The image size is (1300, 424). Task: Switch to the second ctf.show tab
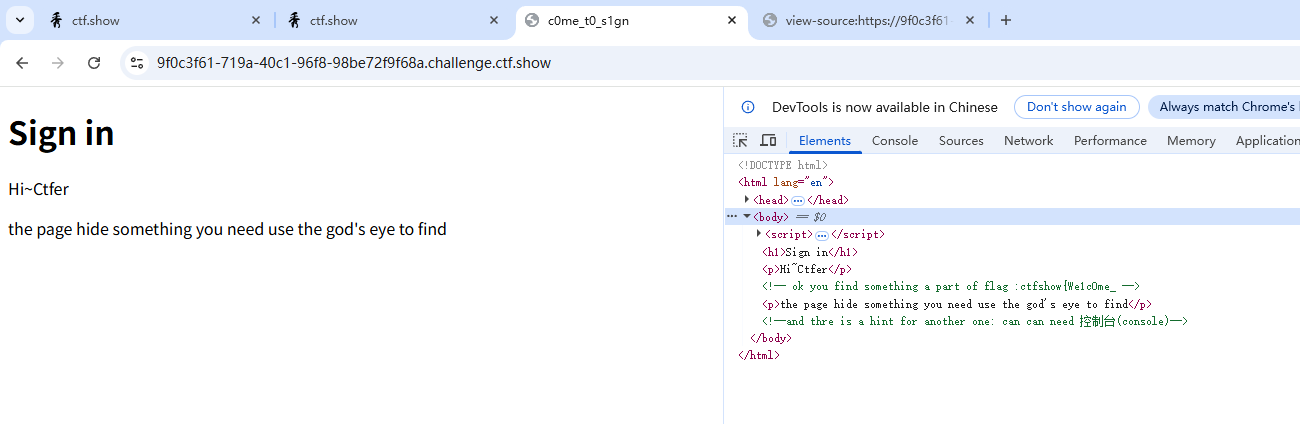[392, 20]
